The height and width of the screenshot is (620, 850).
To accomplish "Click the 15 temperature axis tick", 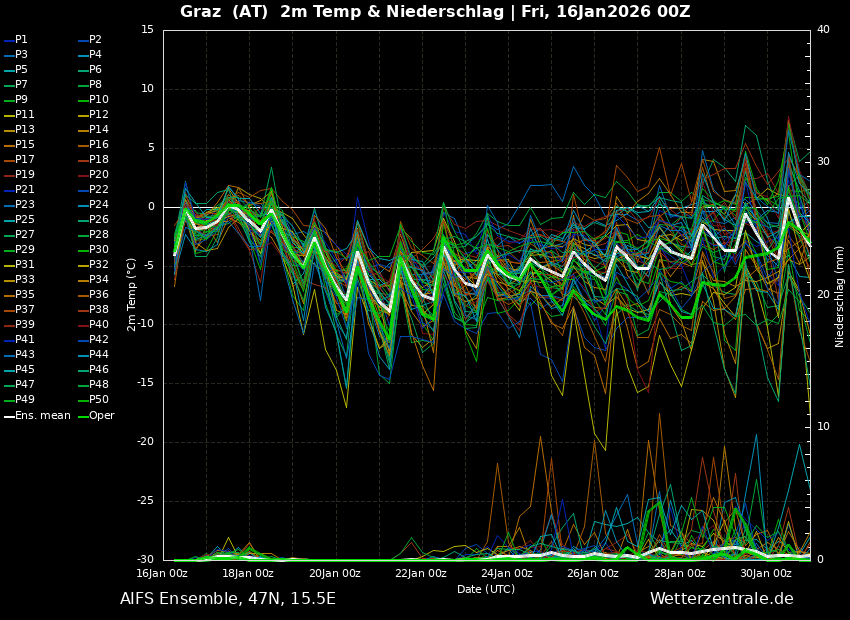I will click(147, 30).
